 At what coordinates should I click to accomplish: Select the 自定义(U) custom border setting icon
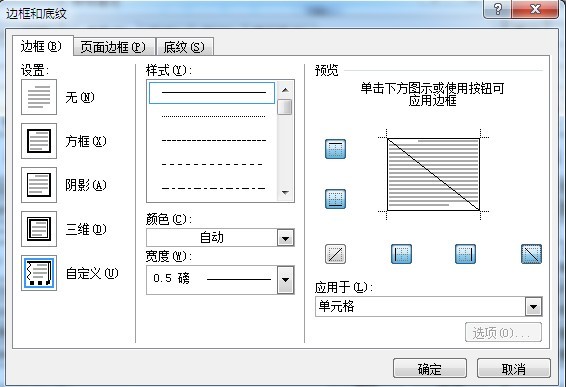[x=39, y=273]
